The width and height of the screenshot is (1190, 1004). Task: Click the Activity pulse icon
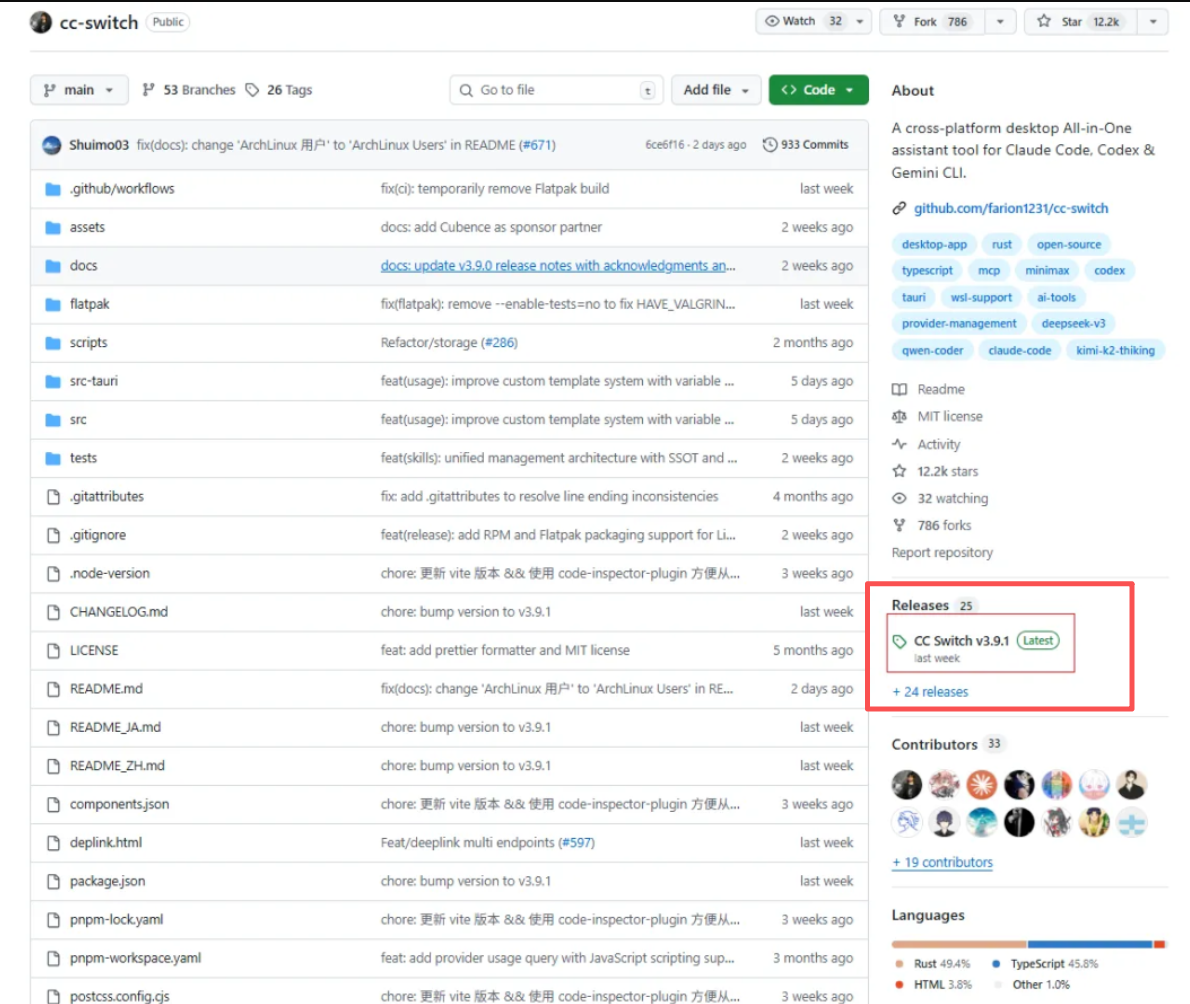[899, 444]
